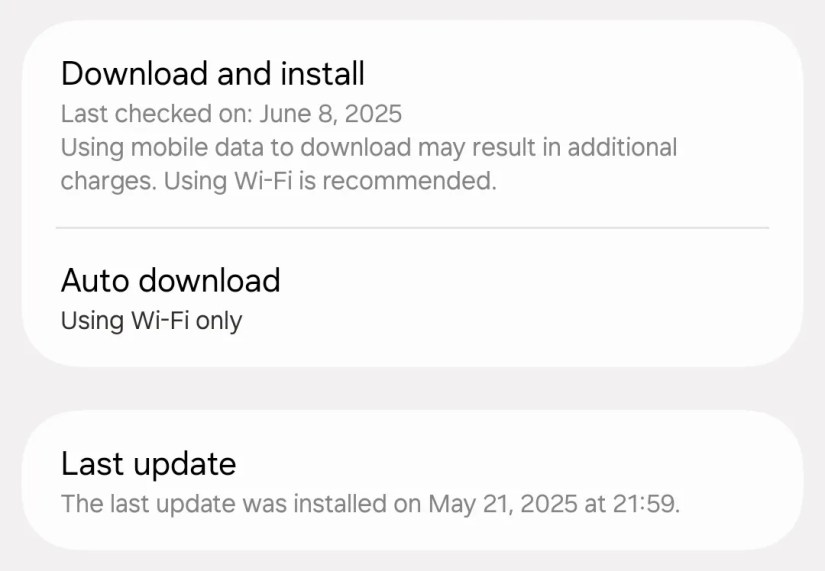Tap the 'May 21, 2025' date text

[502, 504]
